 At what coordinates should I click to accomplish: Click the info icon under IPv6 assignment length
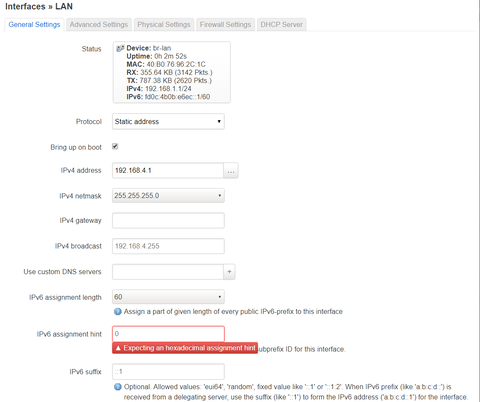(118, 312)
